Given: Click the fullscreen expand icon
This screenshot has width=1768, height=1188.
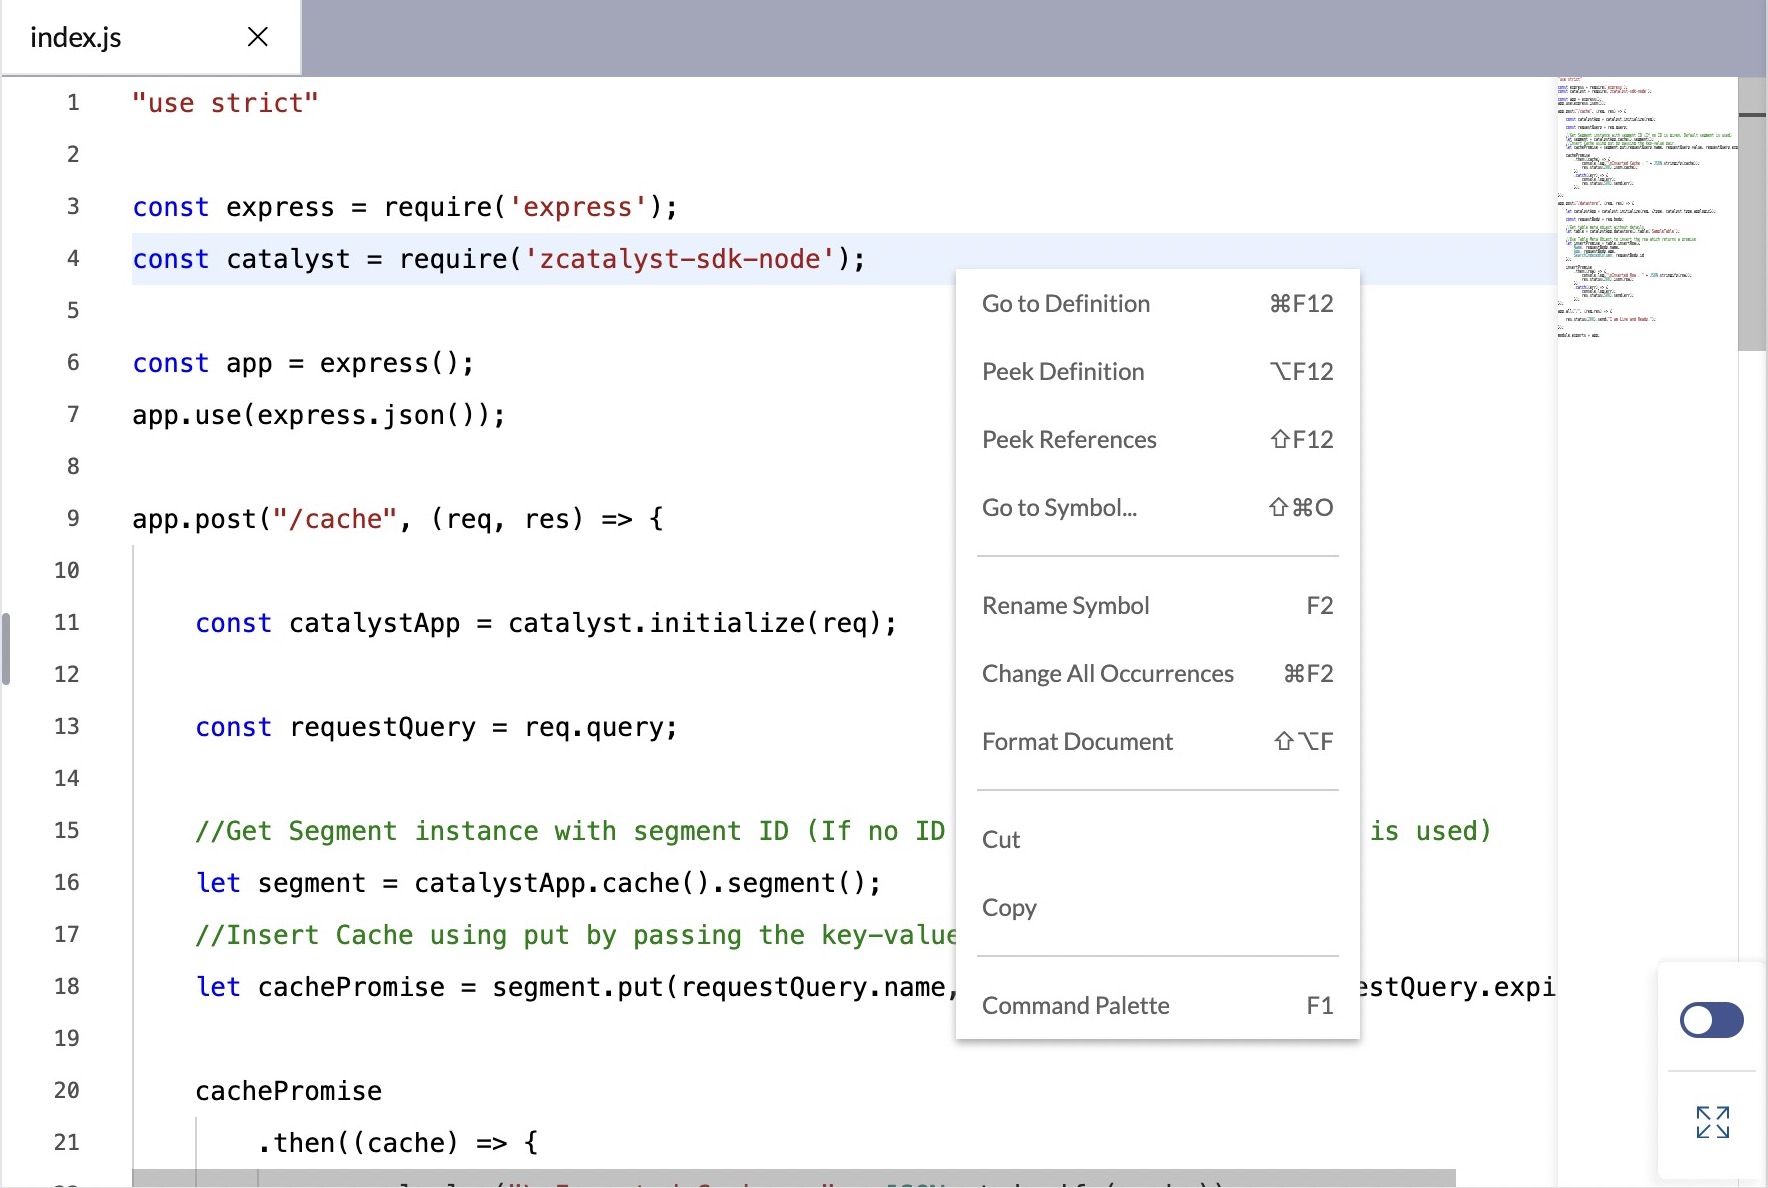Looking at the screenshot, I should [1712, 1123].
